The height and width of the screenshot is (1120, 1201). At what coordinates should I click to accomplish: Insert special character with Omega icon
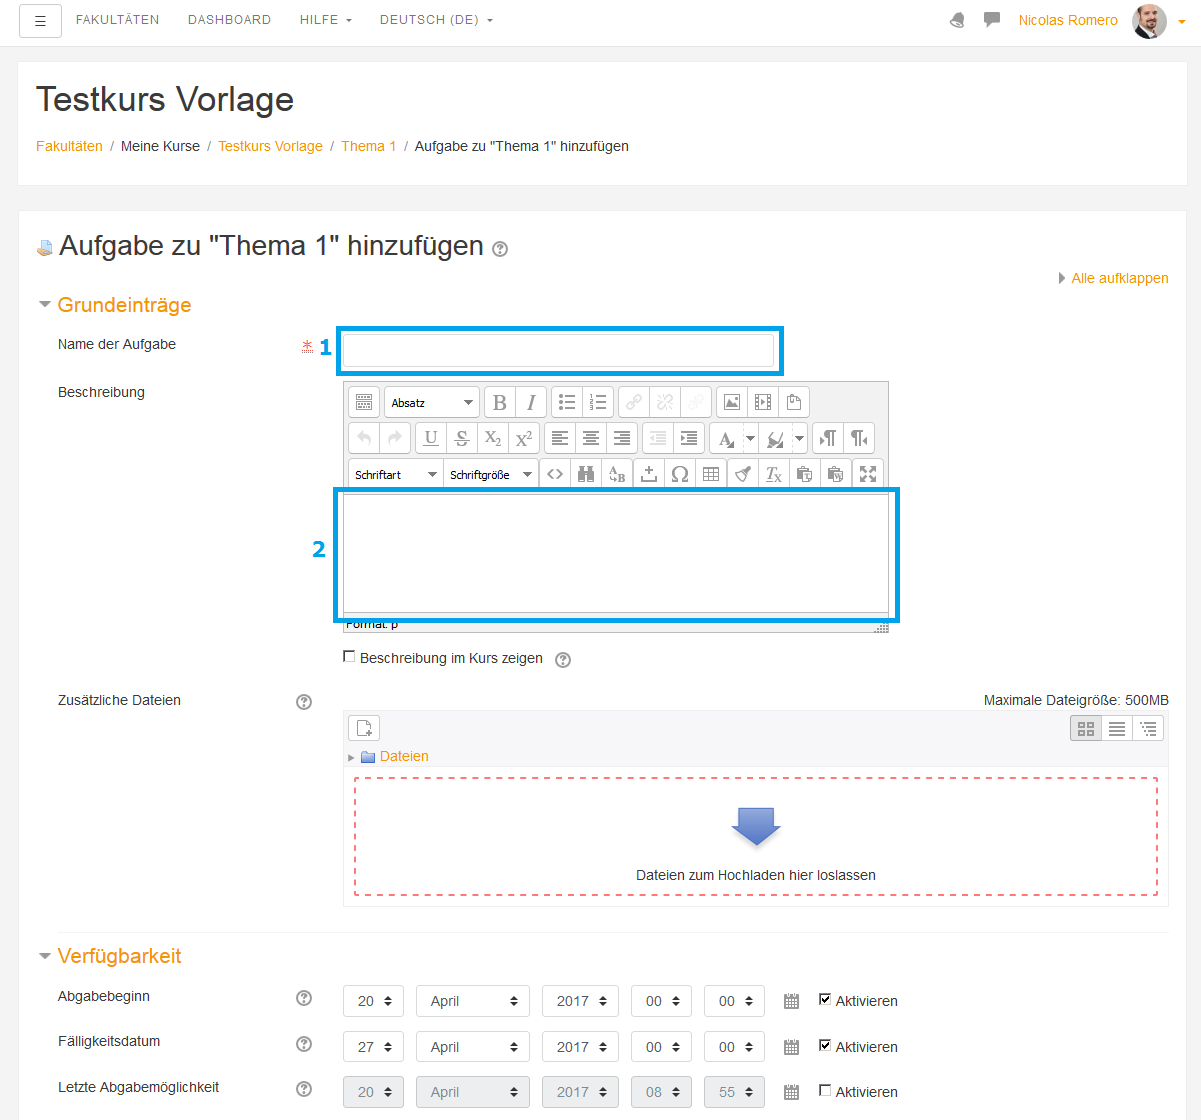pyautogui.click(x=680, y=475)
